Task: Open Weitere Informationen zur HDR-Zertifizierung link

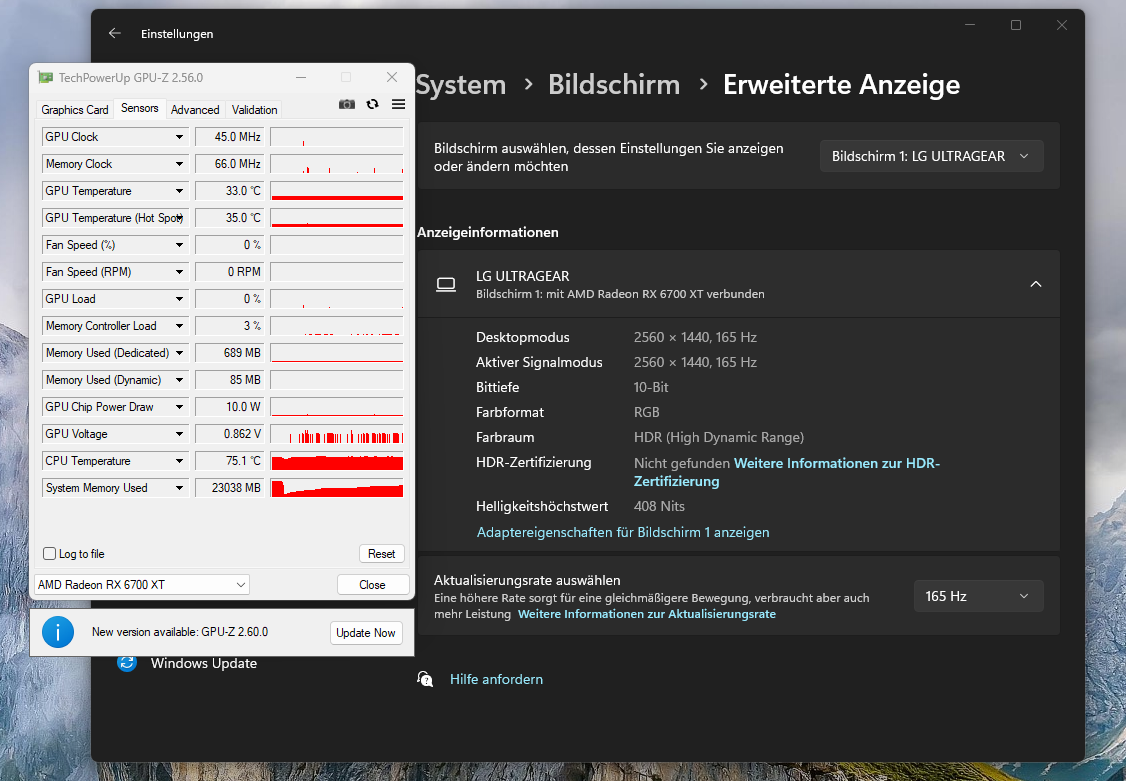Action: click(786, 472)
